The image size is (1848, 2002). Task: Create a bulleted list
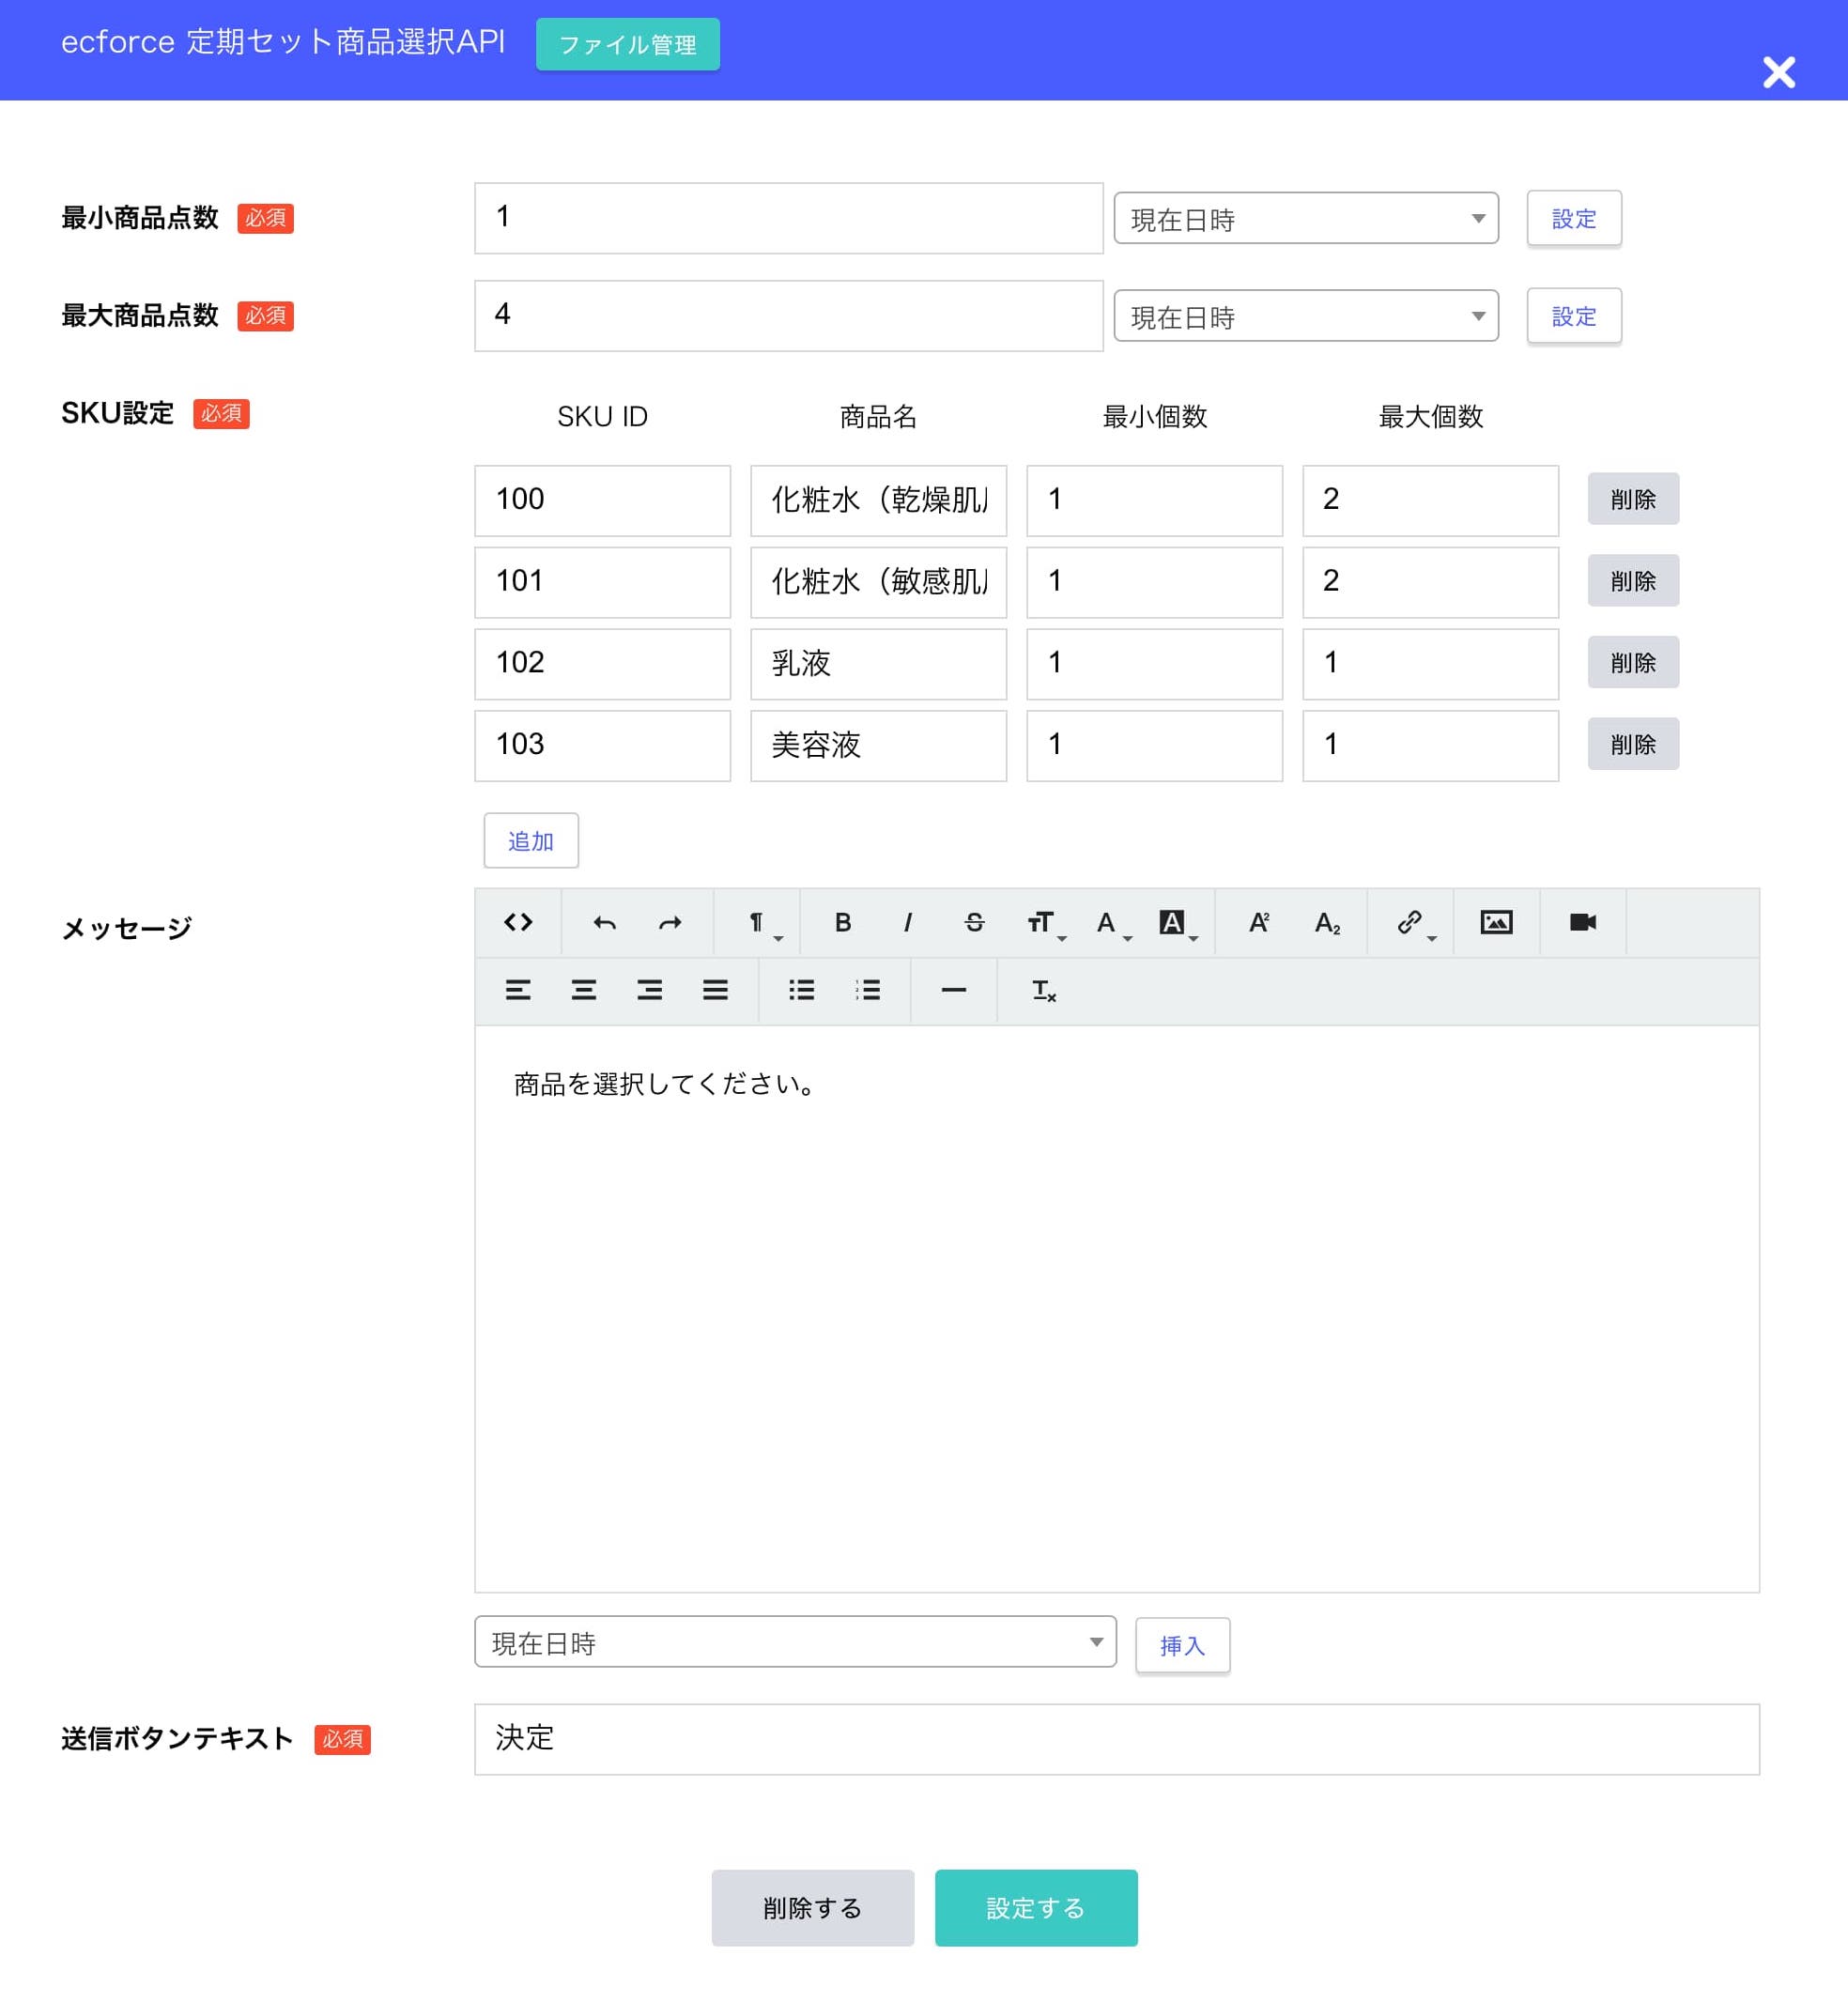click(800, 991)
